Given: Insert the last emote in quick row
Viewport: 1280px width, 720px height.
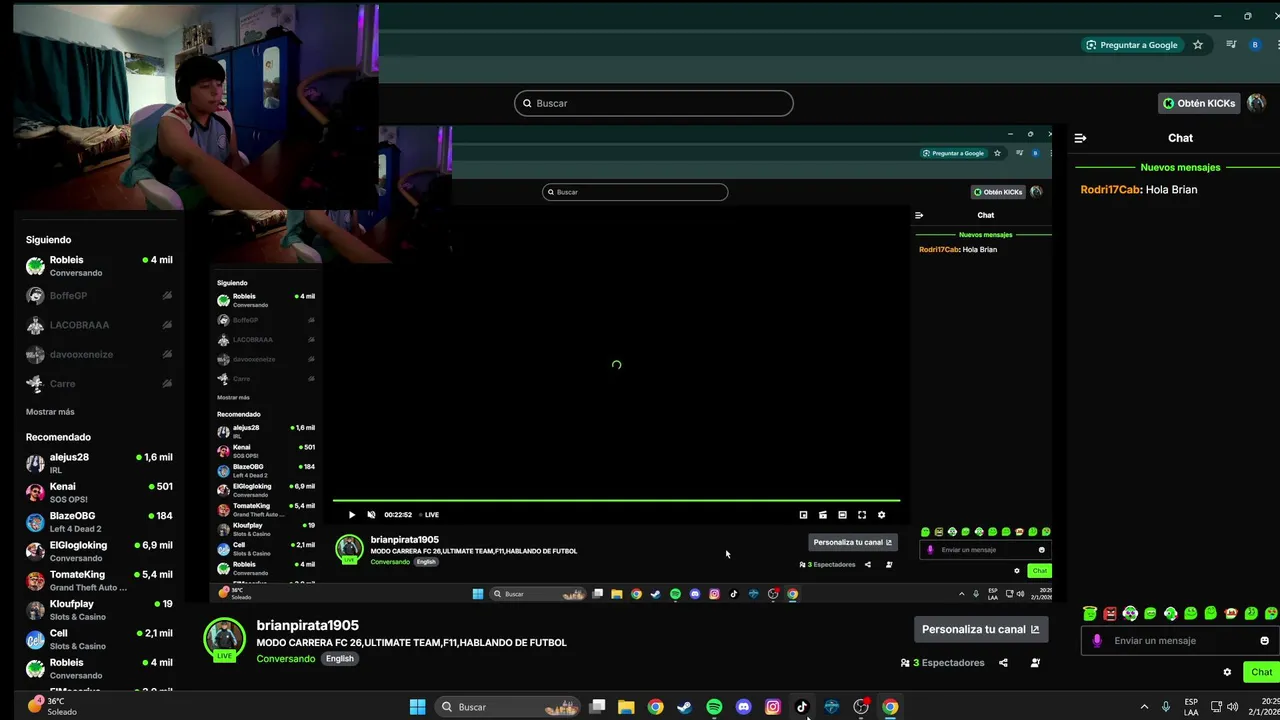Looking at the screenshot, I should tap(1271, 613).
